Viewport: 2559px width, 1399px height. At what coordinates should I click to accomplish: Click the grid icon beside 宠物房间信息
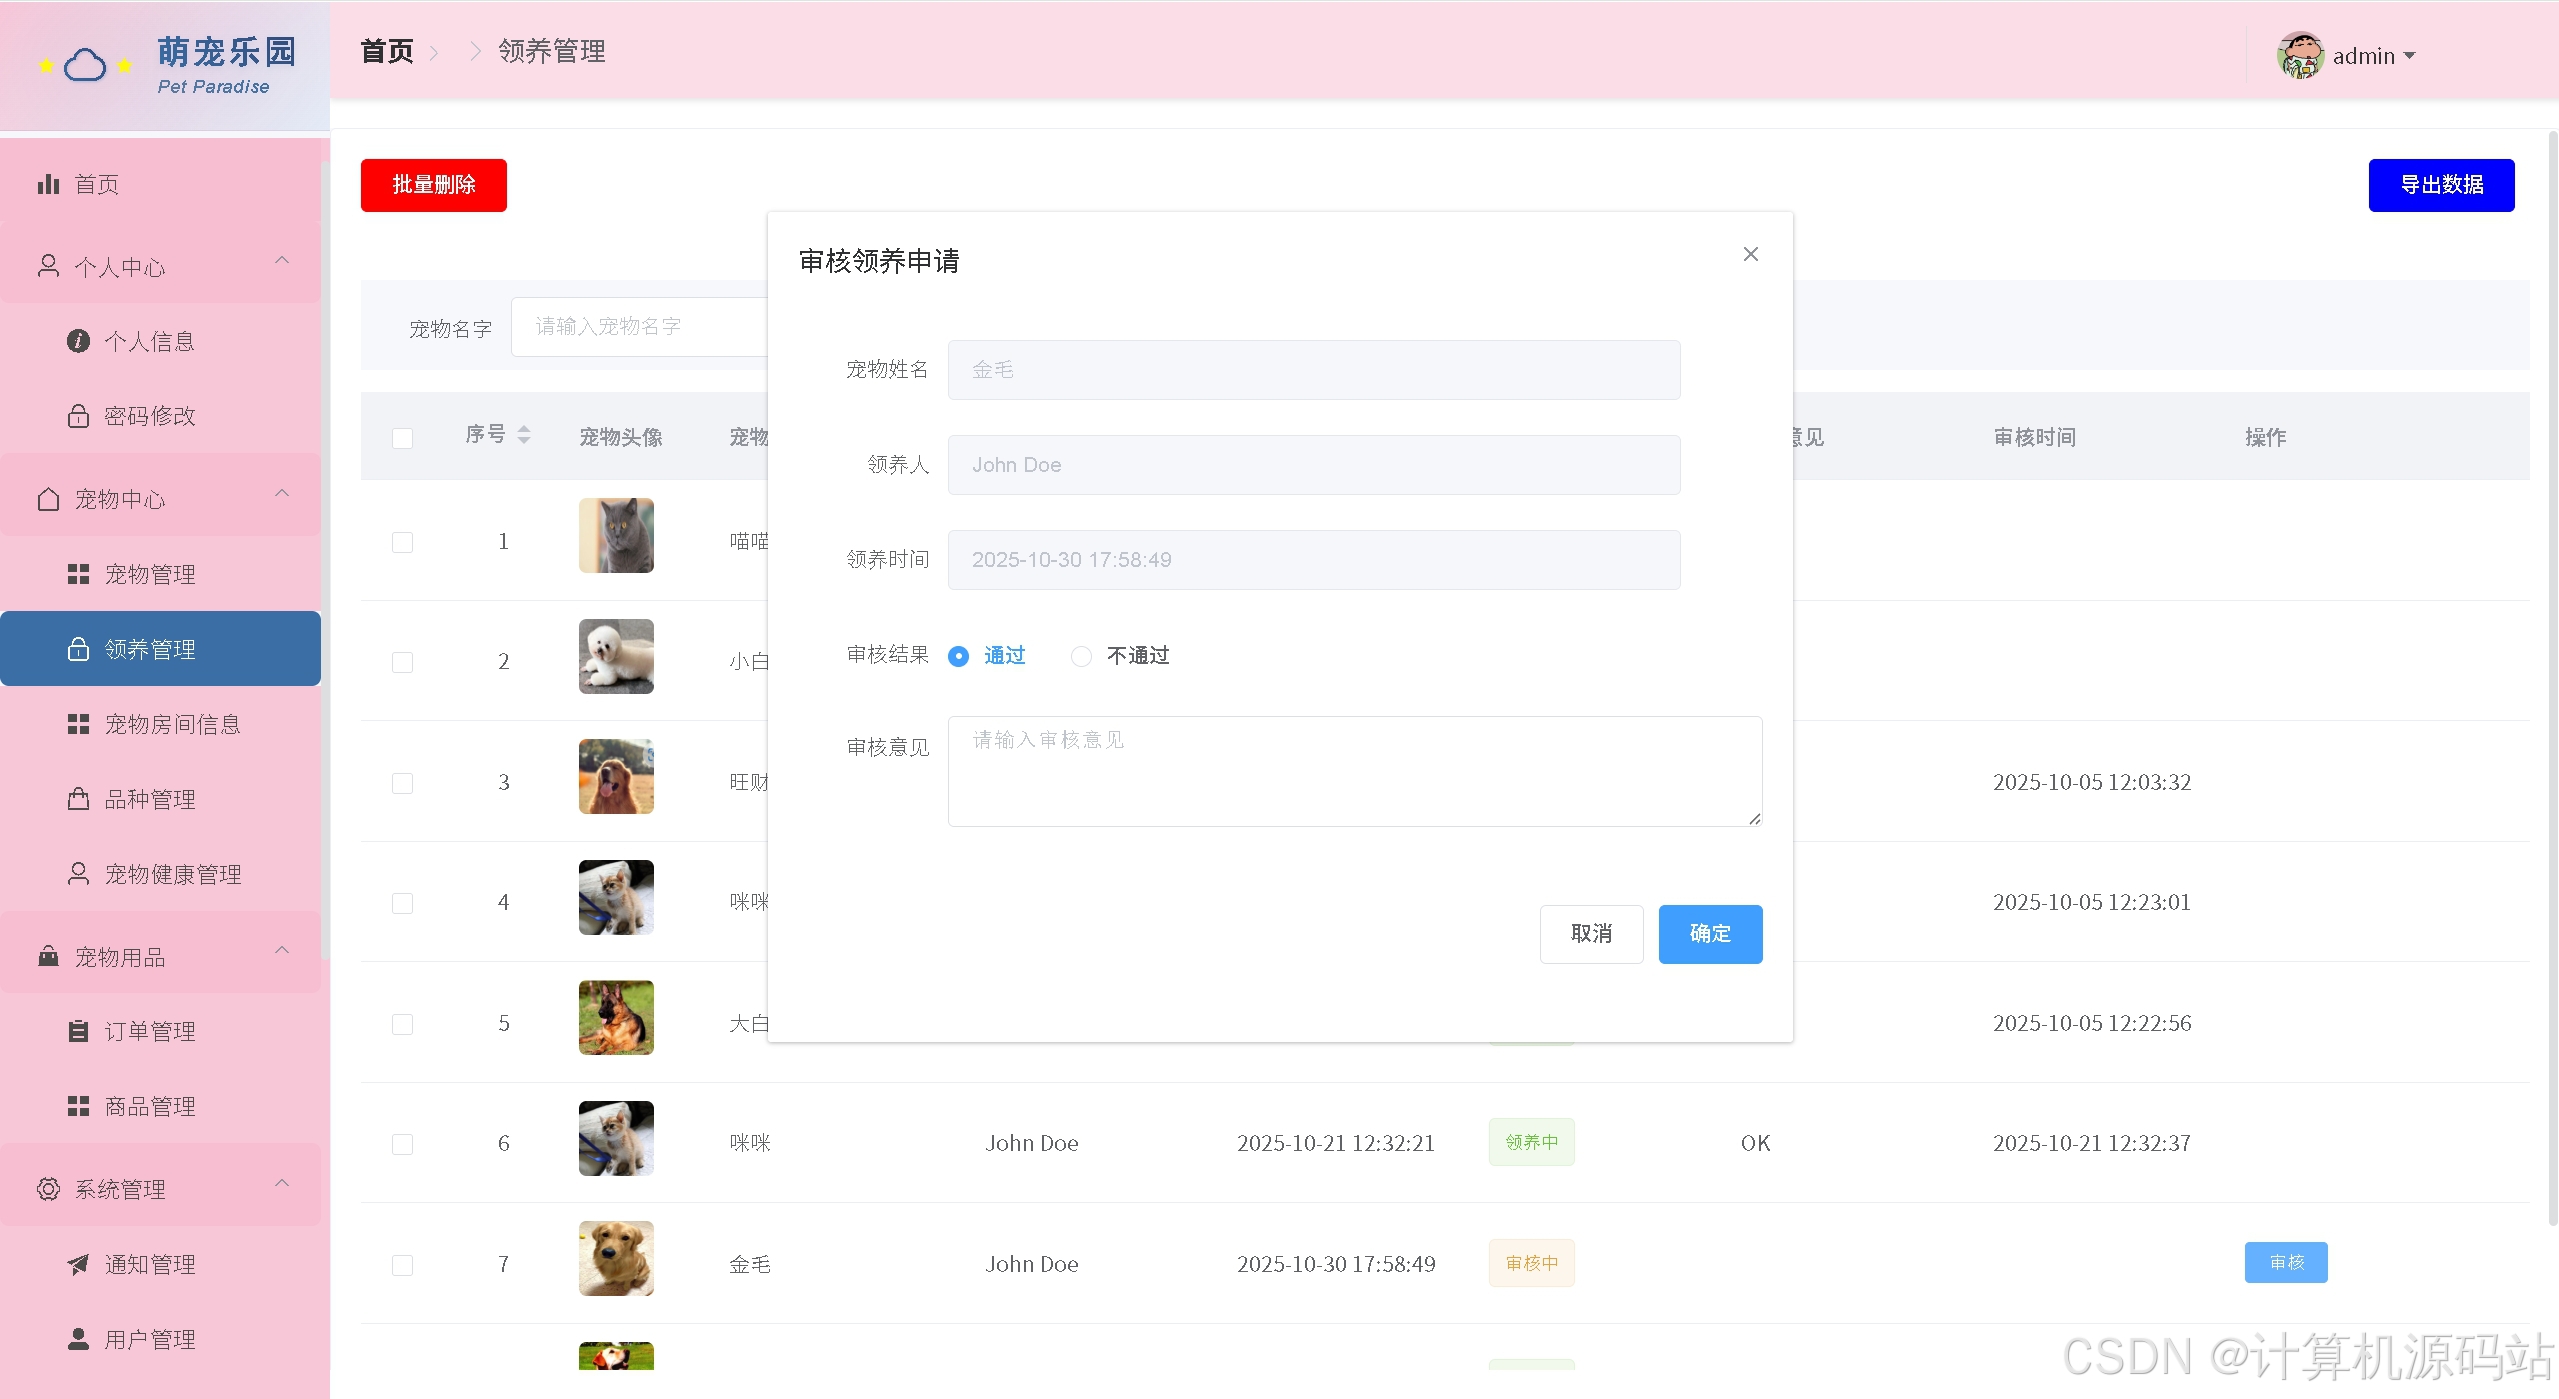[78, 724]
